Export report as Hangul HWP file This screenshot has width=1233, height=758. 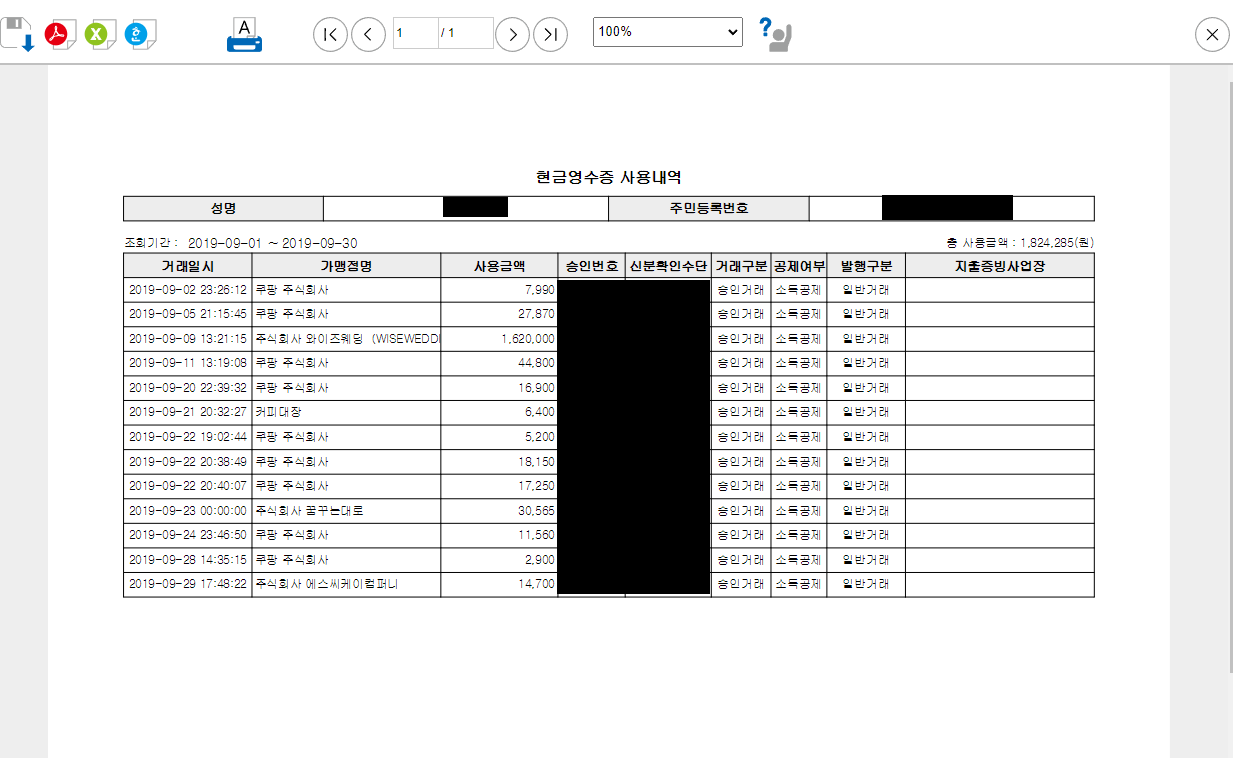[x=140, y=34]
